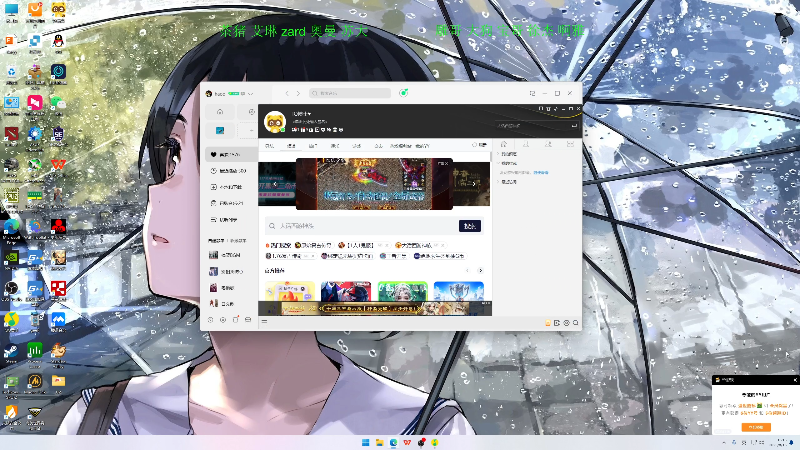800x450 pixels.
Task: Open the Steam desktop icon
Action: click(11, 352)
